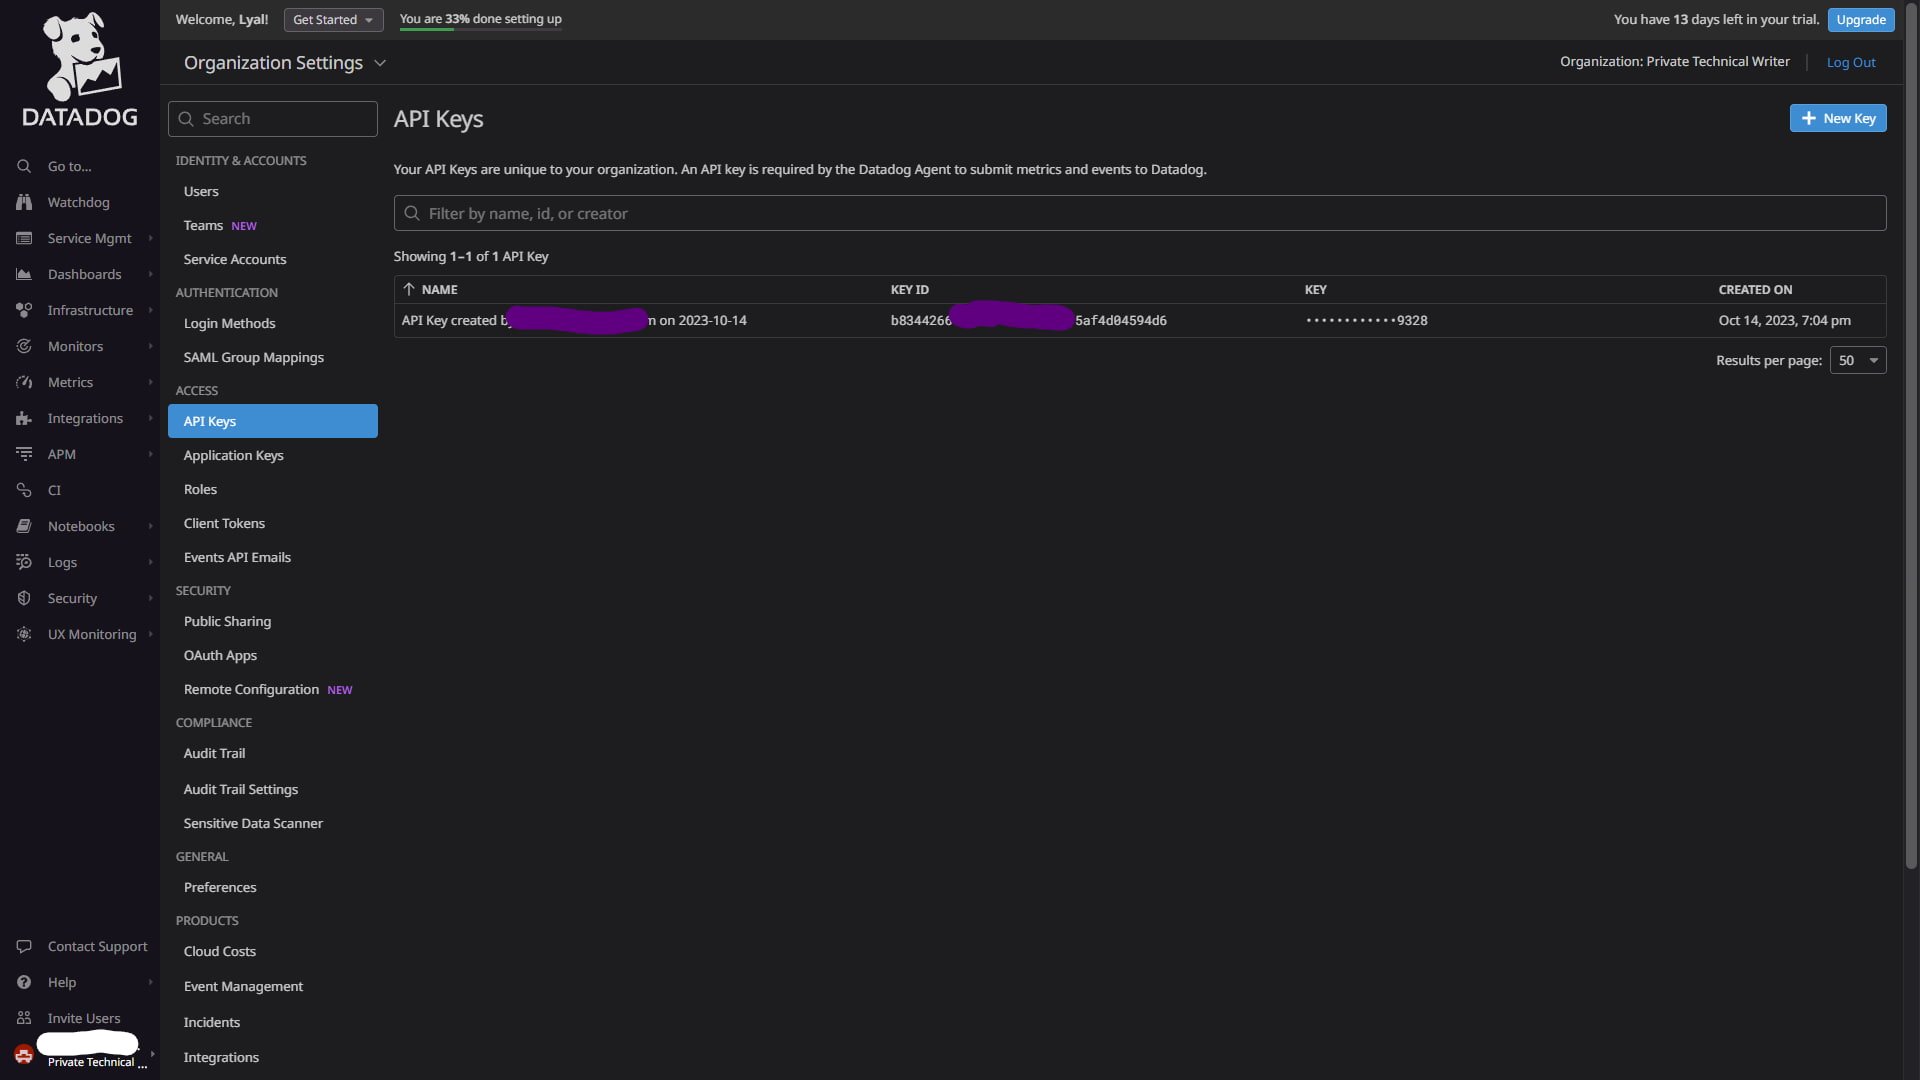Sort the table by the NAME column arrow
Screen dimensions: 1920x1080
[409, 289]
